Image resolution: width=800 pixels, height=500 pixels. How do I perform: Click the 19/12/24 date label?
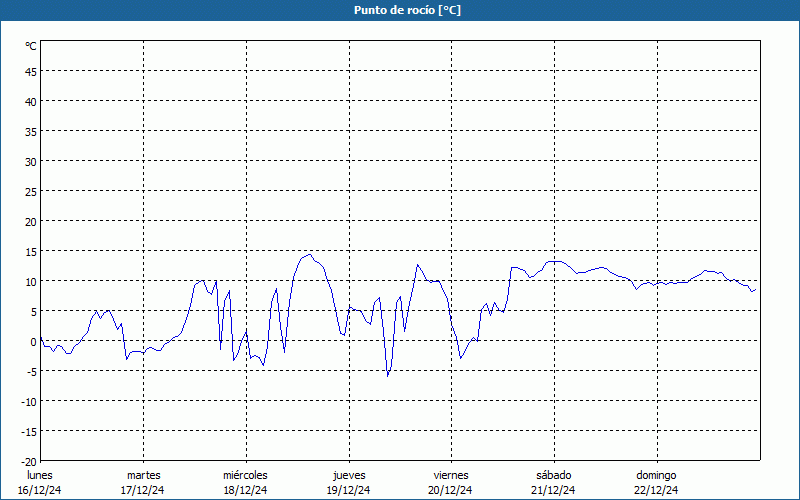click(348, 490)
